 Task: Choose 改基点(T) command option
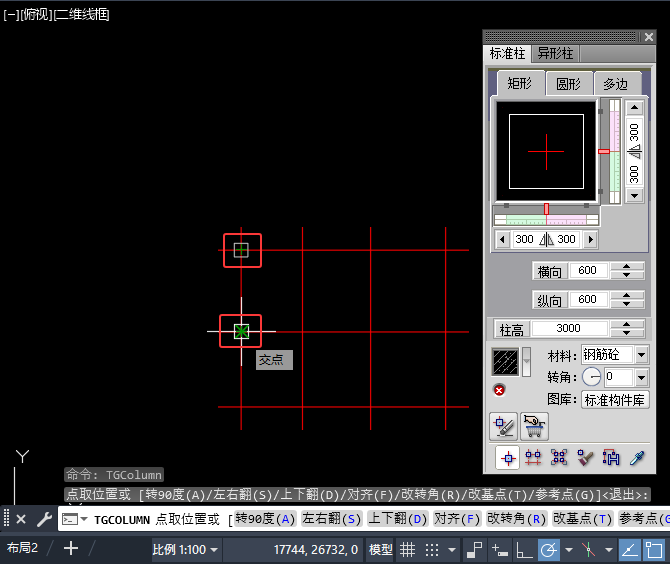coord(583,519)
